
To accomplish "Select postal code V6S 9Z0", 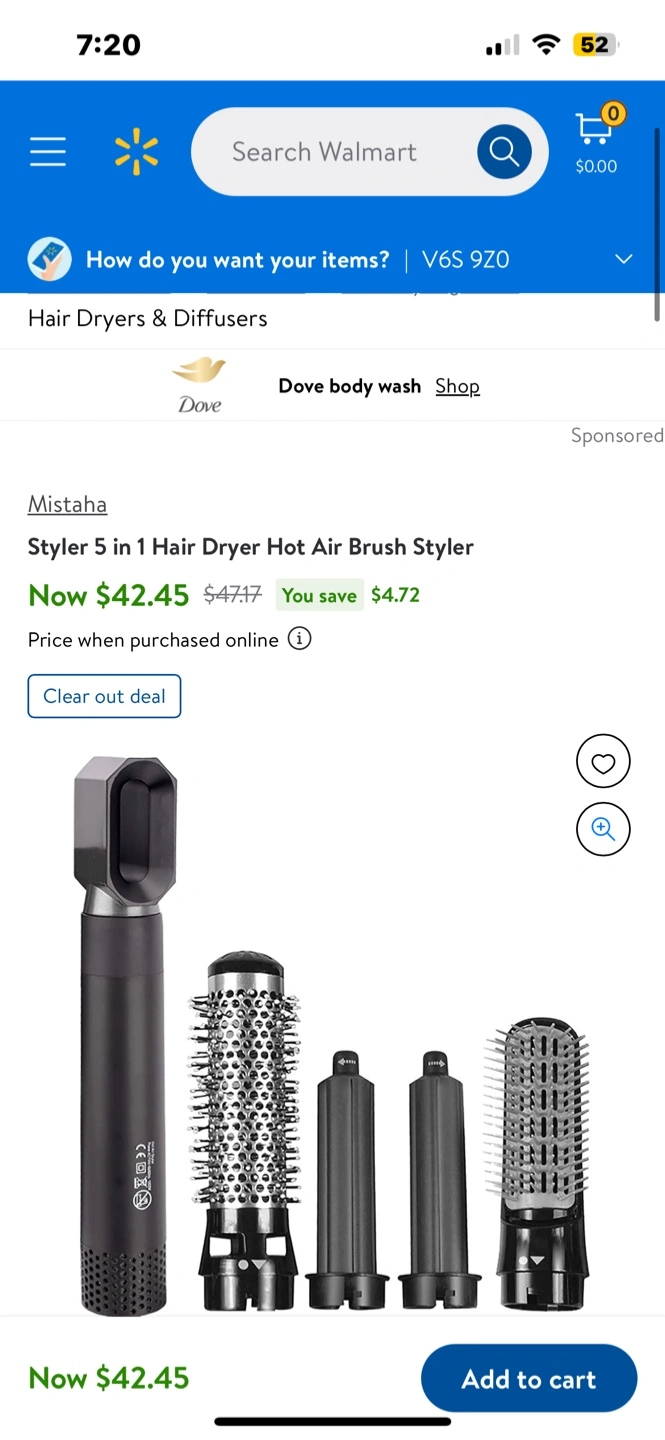I will pyautogui.click(x=466, y=260).
